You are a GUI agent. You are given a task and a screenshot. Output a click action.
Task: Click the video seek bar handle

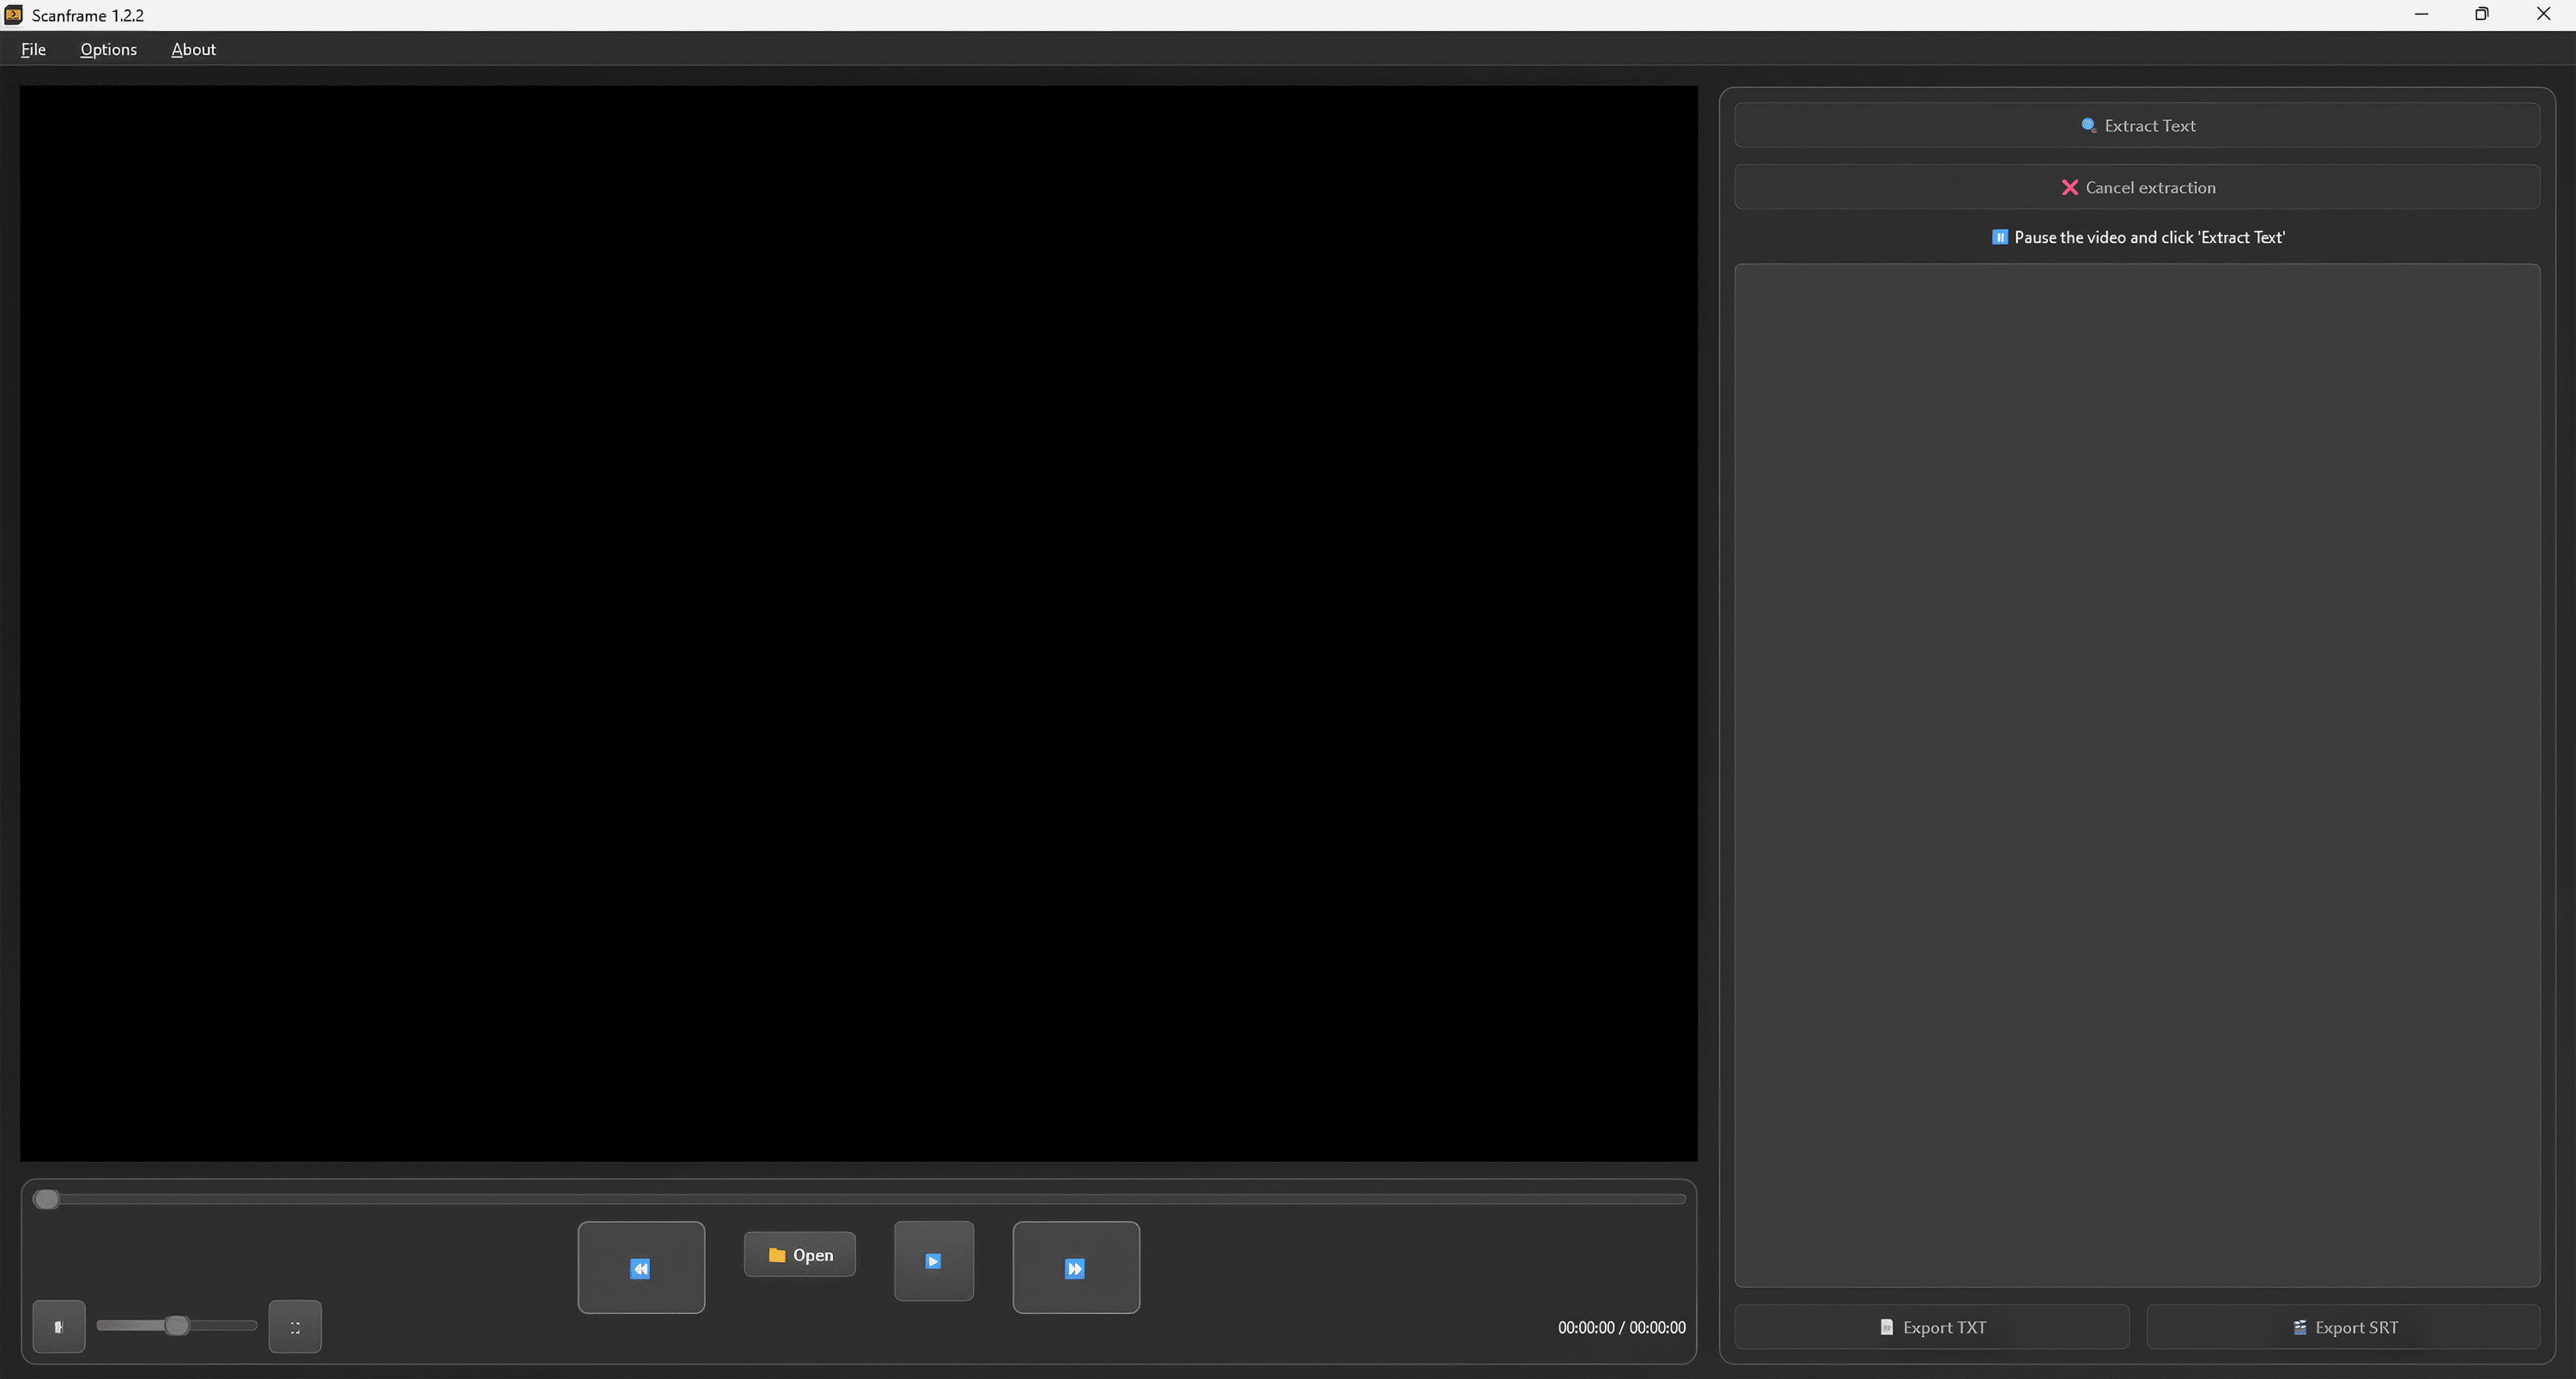coord(46,1198)
